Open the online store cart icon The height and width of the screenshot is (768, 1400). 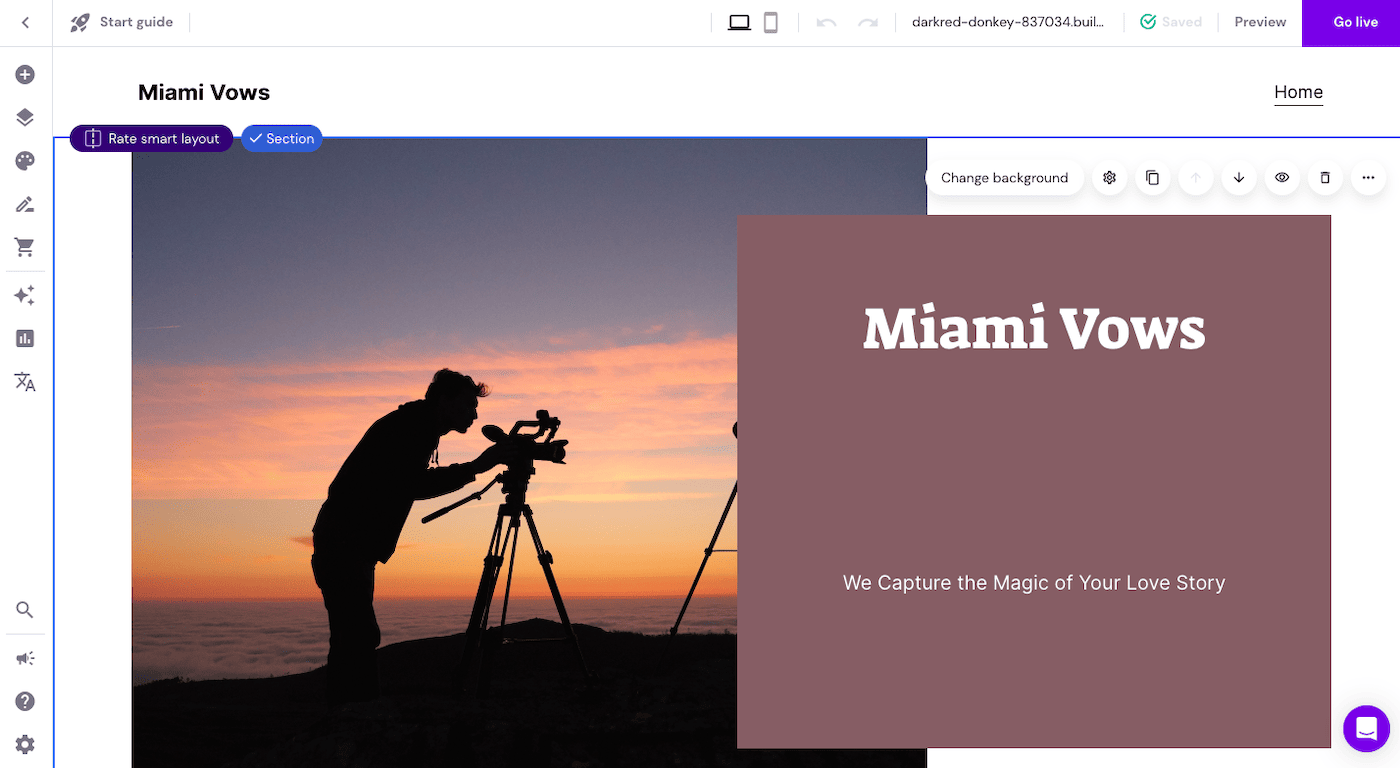[25, 247]
